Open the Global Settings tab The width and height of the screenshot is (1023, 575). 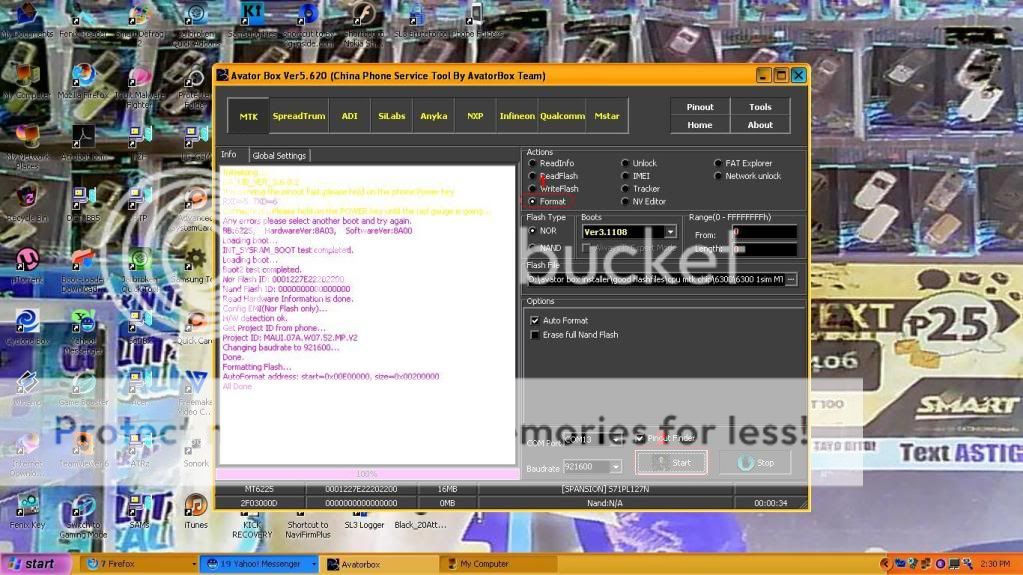279,156
